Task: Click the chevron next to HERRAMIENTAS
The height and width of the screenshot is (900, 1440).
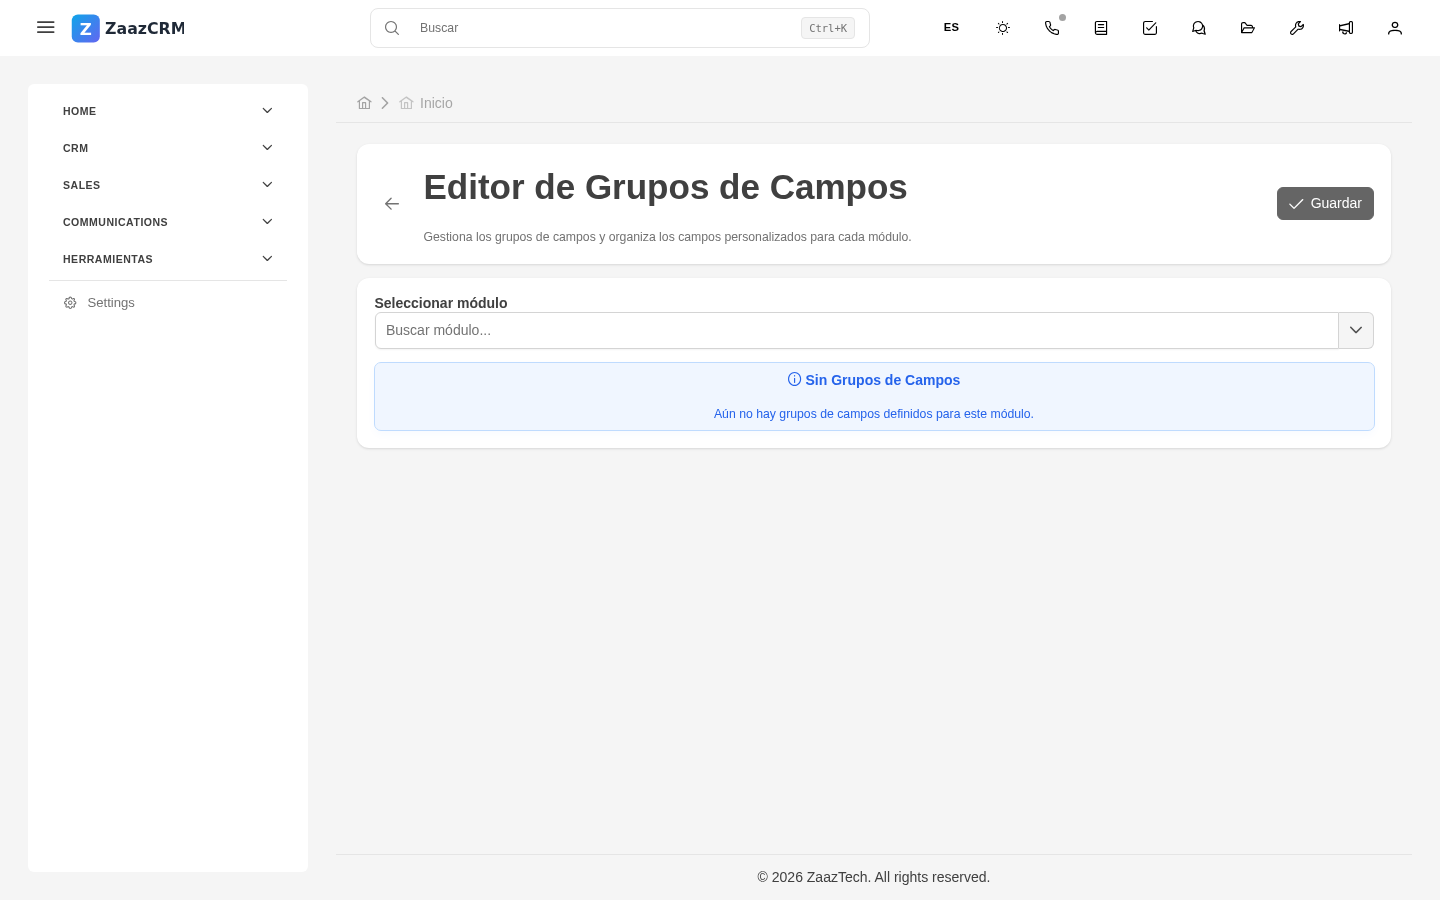Action: [x=267, y=259]
